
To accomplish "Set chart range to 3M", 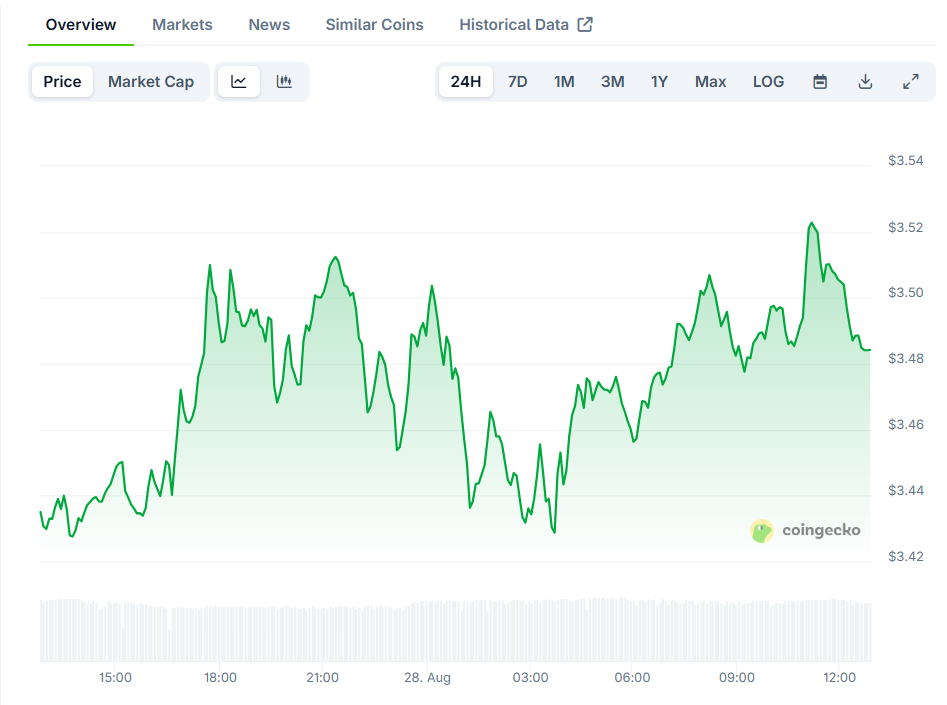I will (x=612, y=82).
